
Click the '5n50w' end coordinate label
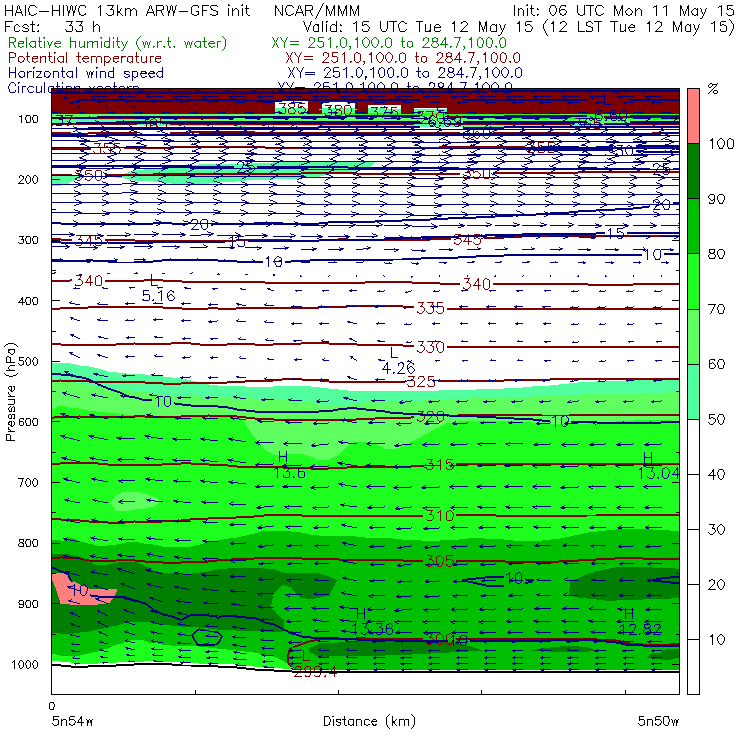[658, 721]
